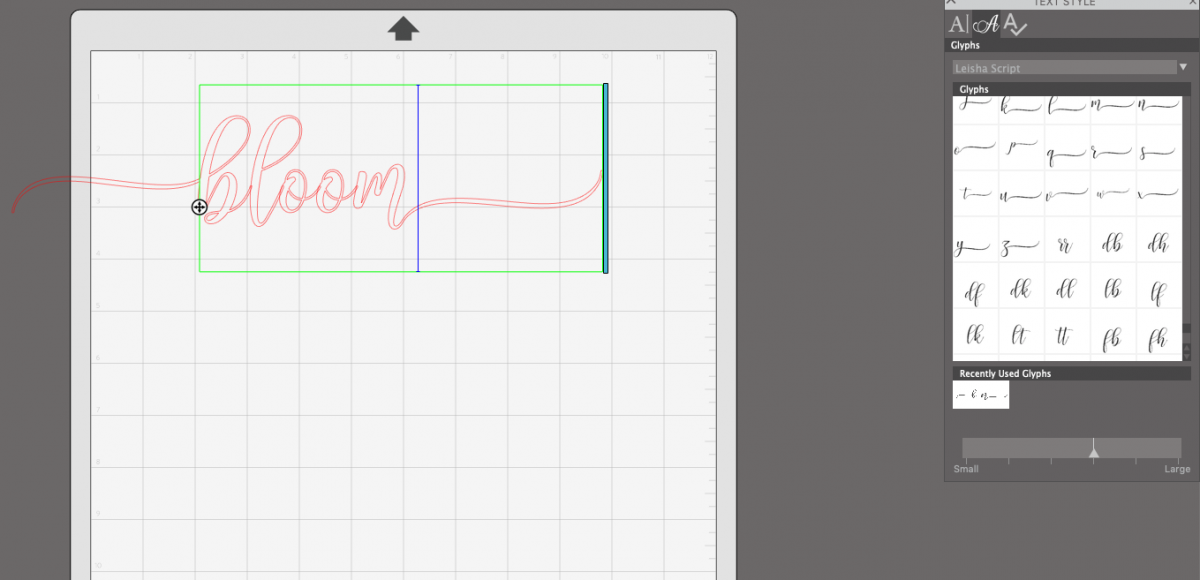Viewport: 1200px width, 580px height.
Task: Insert the swash t glyph
Action: click(975, 195)
